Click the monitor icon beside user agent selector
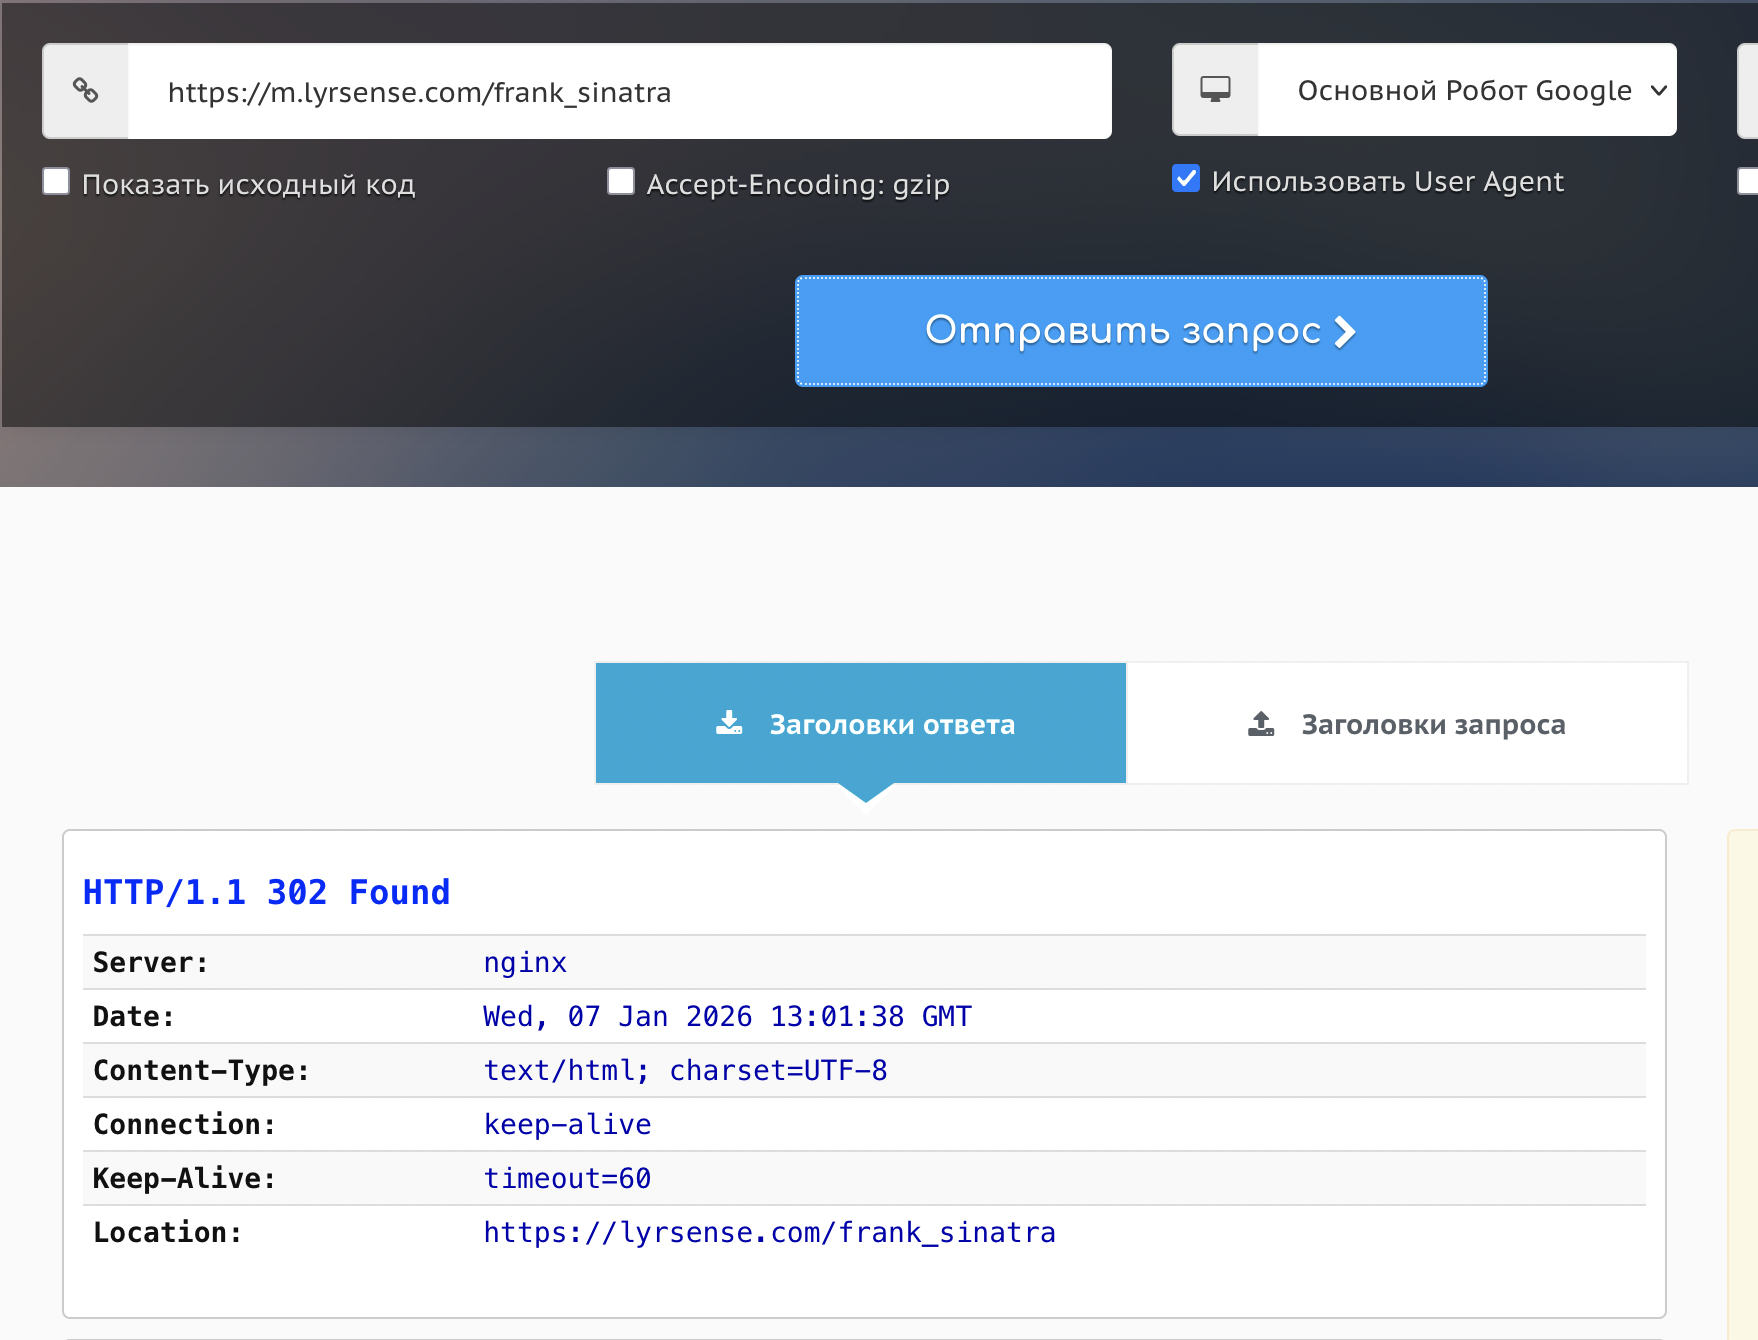 click(x=1215, y=90)
